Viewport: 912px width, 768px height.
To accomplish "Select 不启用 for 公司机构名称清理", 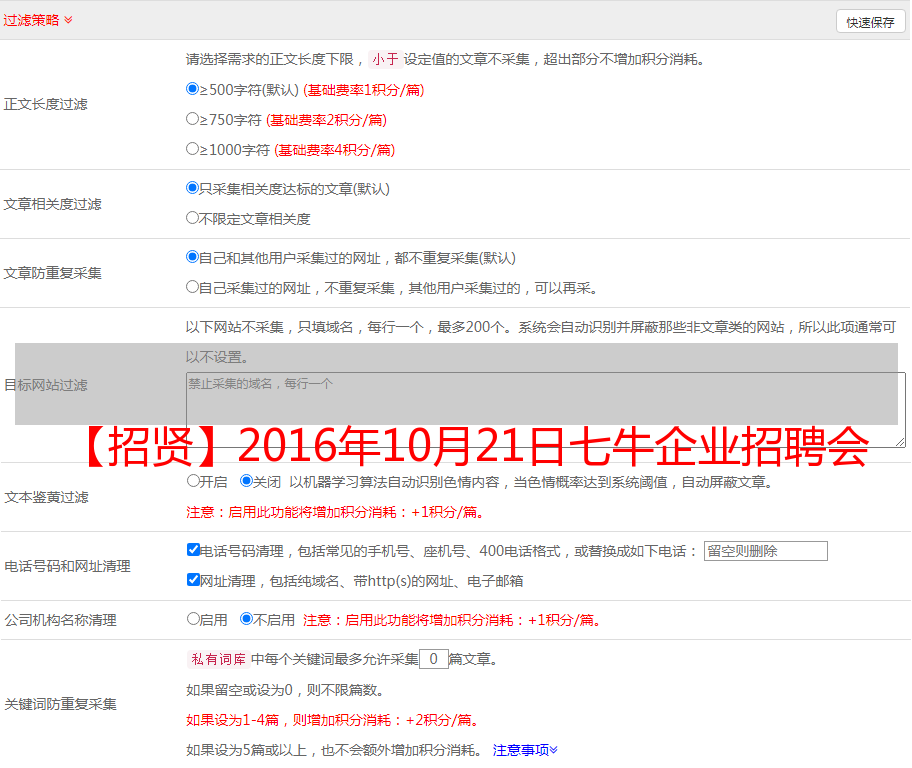I will (246, 618).
